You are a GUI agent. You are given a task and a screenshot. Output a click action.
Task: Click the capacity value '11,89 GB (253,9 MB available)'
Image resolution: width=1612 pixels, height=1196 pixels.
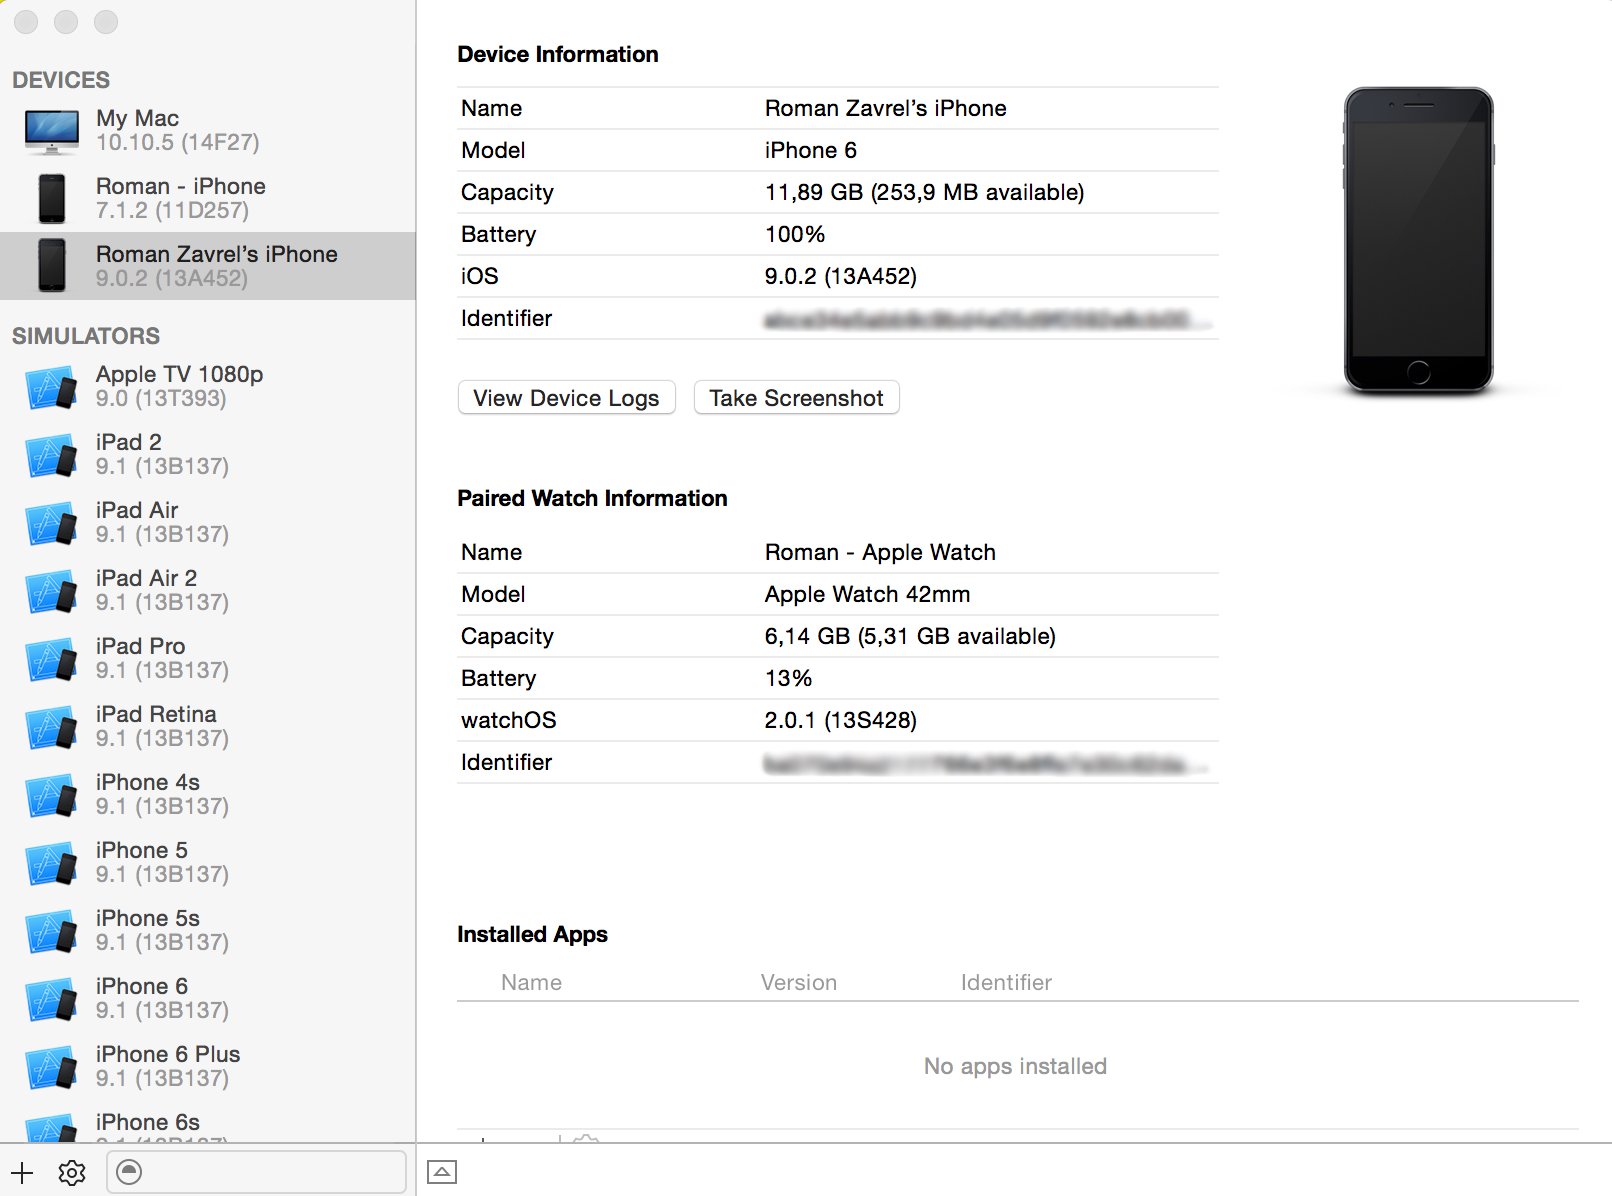(924, 192)
